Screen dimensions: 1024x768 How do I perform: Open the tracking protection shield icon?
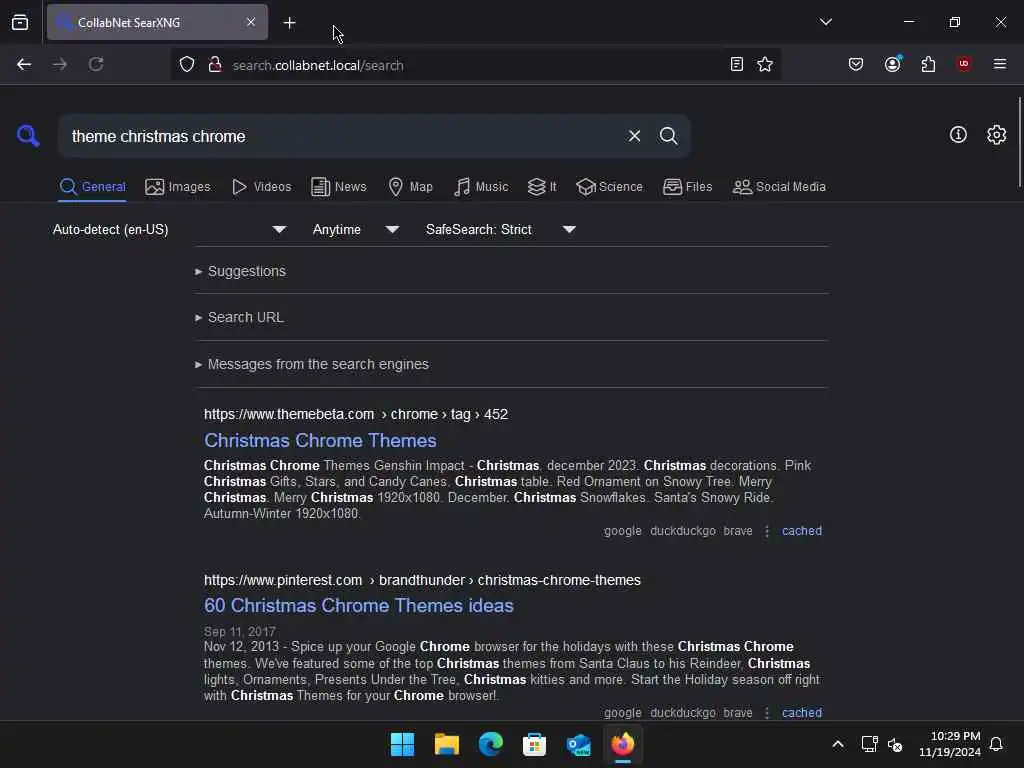point(187,64)
